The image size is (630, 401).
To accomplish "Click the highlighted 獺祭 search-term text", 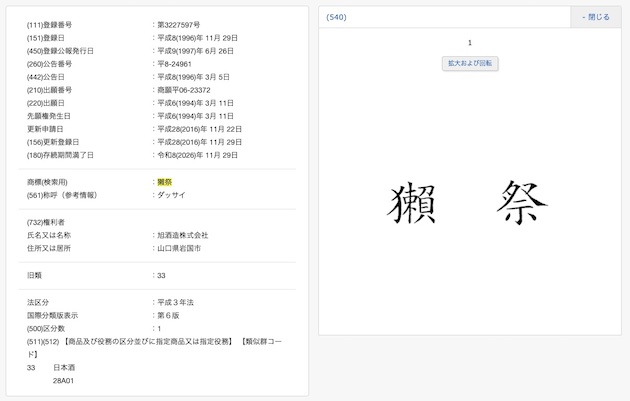I will point(164,181).
